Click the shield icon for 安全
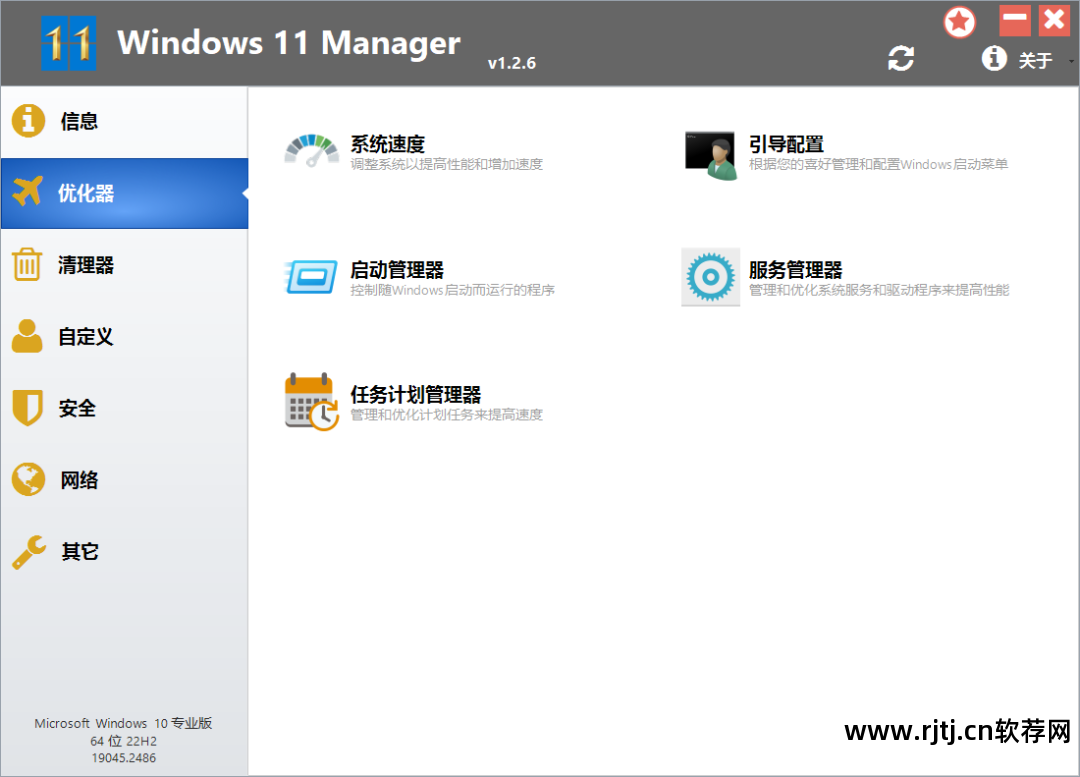The image size is (1080, 777). (x=28, y=408)
